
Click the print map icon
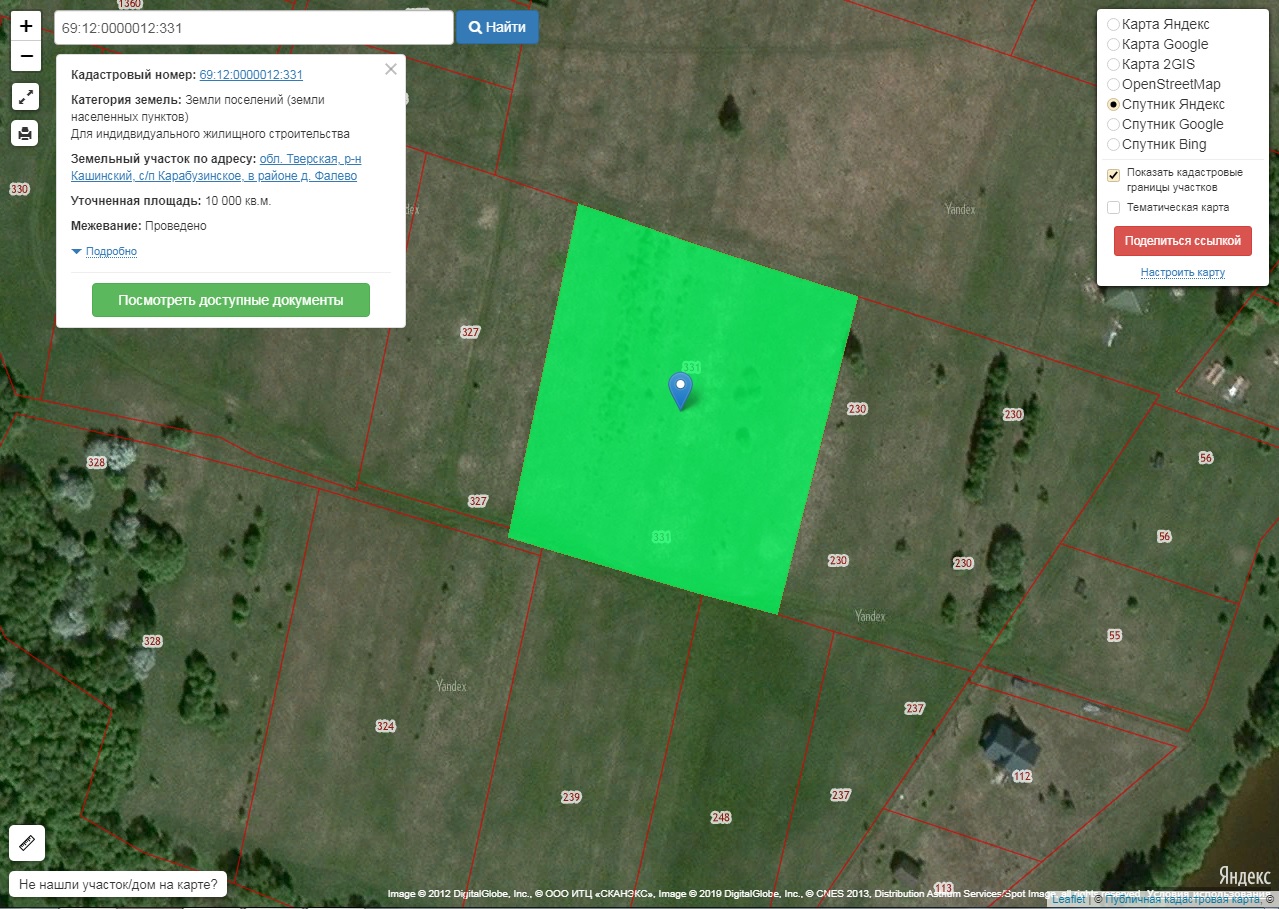click(26, 132)
